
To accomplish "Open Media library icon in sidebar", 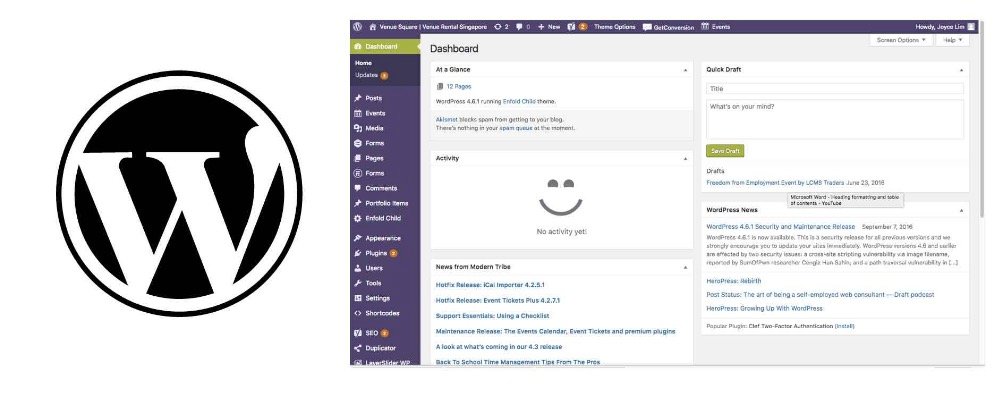I will pyautogui.click(x=358, y=128).
